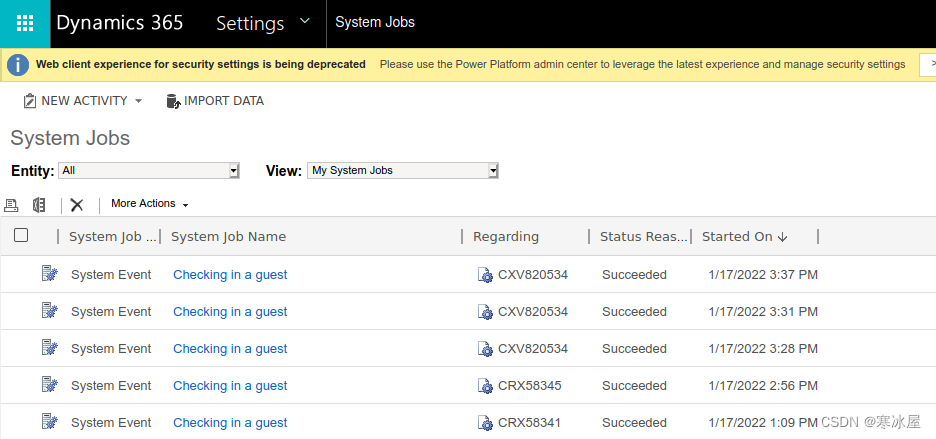Open Checking in a guest from 2:56 PM
The image size is (936, 439).
[x=230, y=386]
